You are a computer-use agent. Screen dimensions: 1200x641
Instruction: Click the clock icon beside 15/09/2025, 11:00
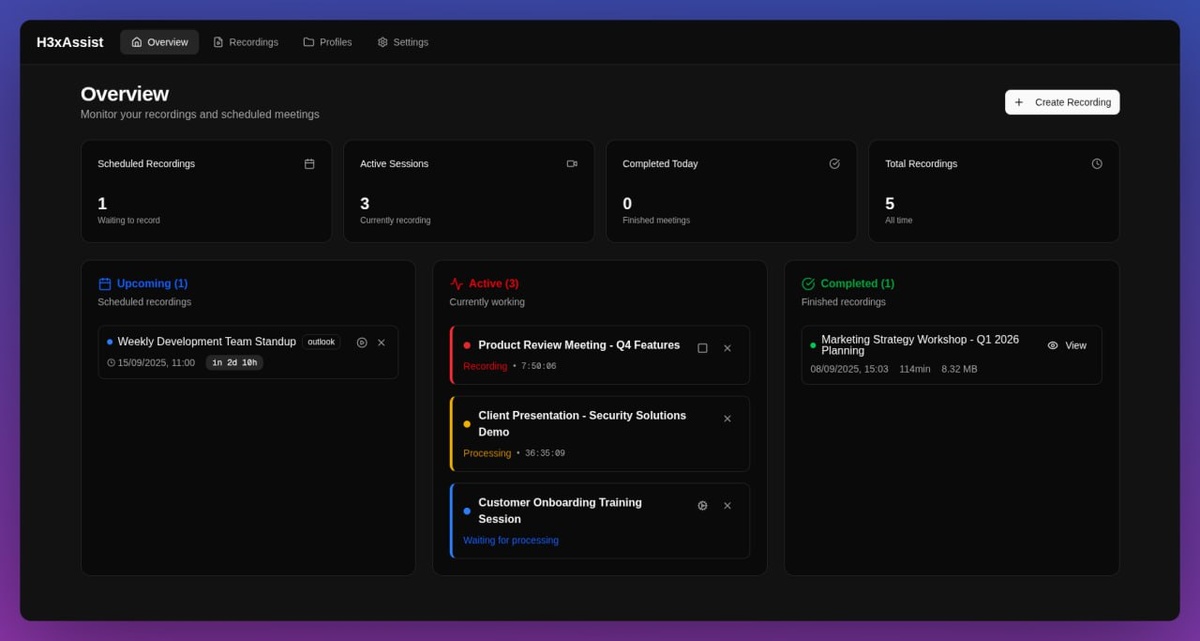[x=111, y=363]
